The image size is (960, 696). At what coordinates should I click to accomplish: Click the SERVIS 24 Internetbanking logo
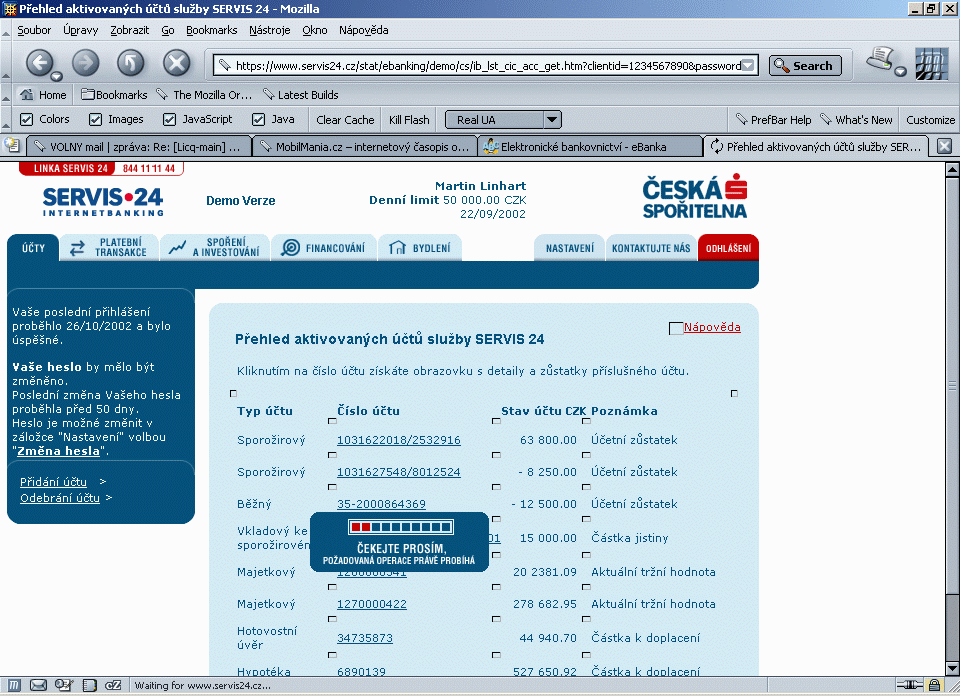[103, 201]
